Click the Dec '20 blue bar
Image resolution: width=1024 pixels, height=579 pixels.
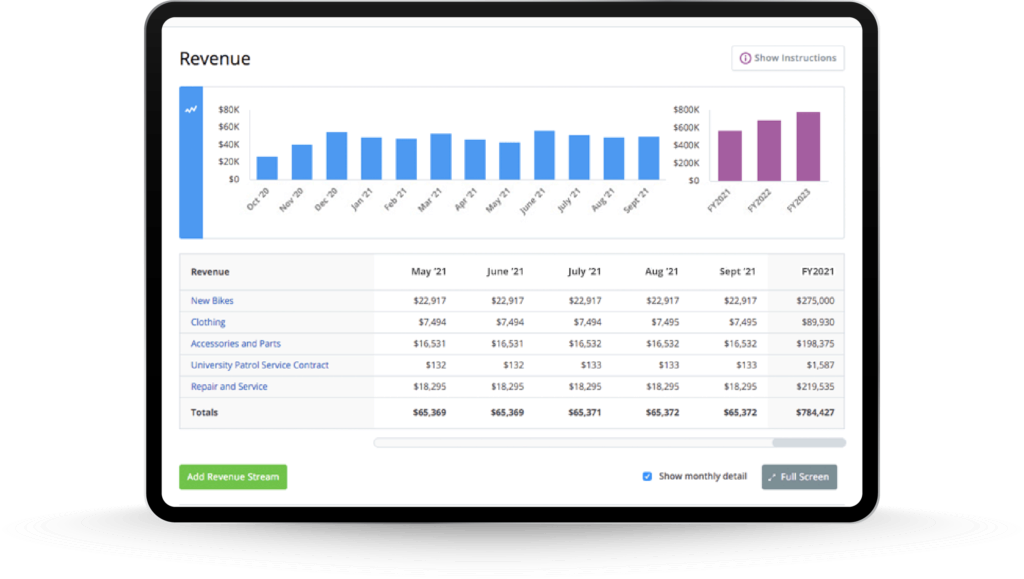[x=337, y=156]
